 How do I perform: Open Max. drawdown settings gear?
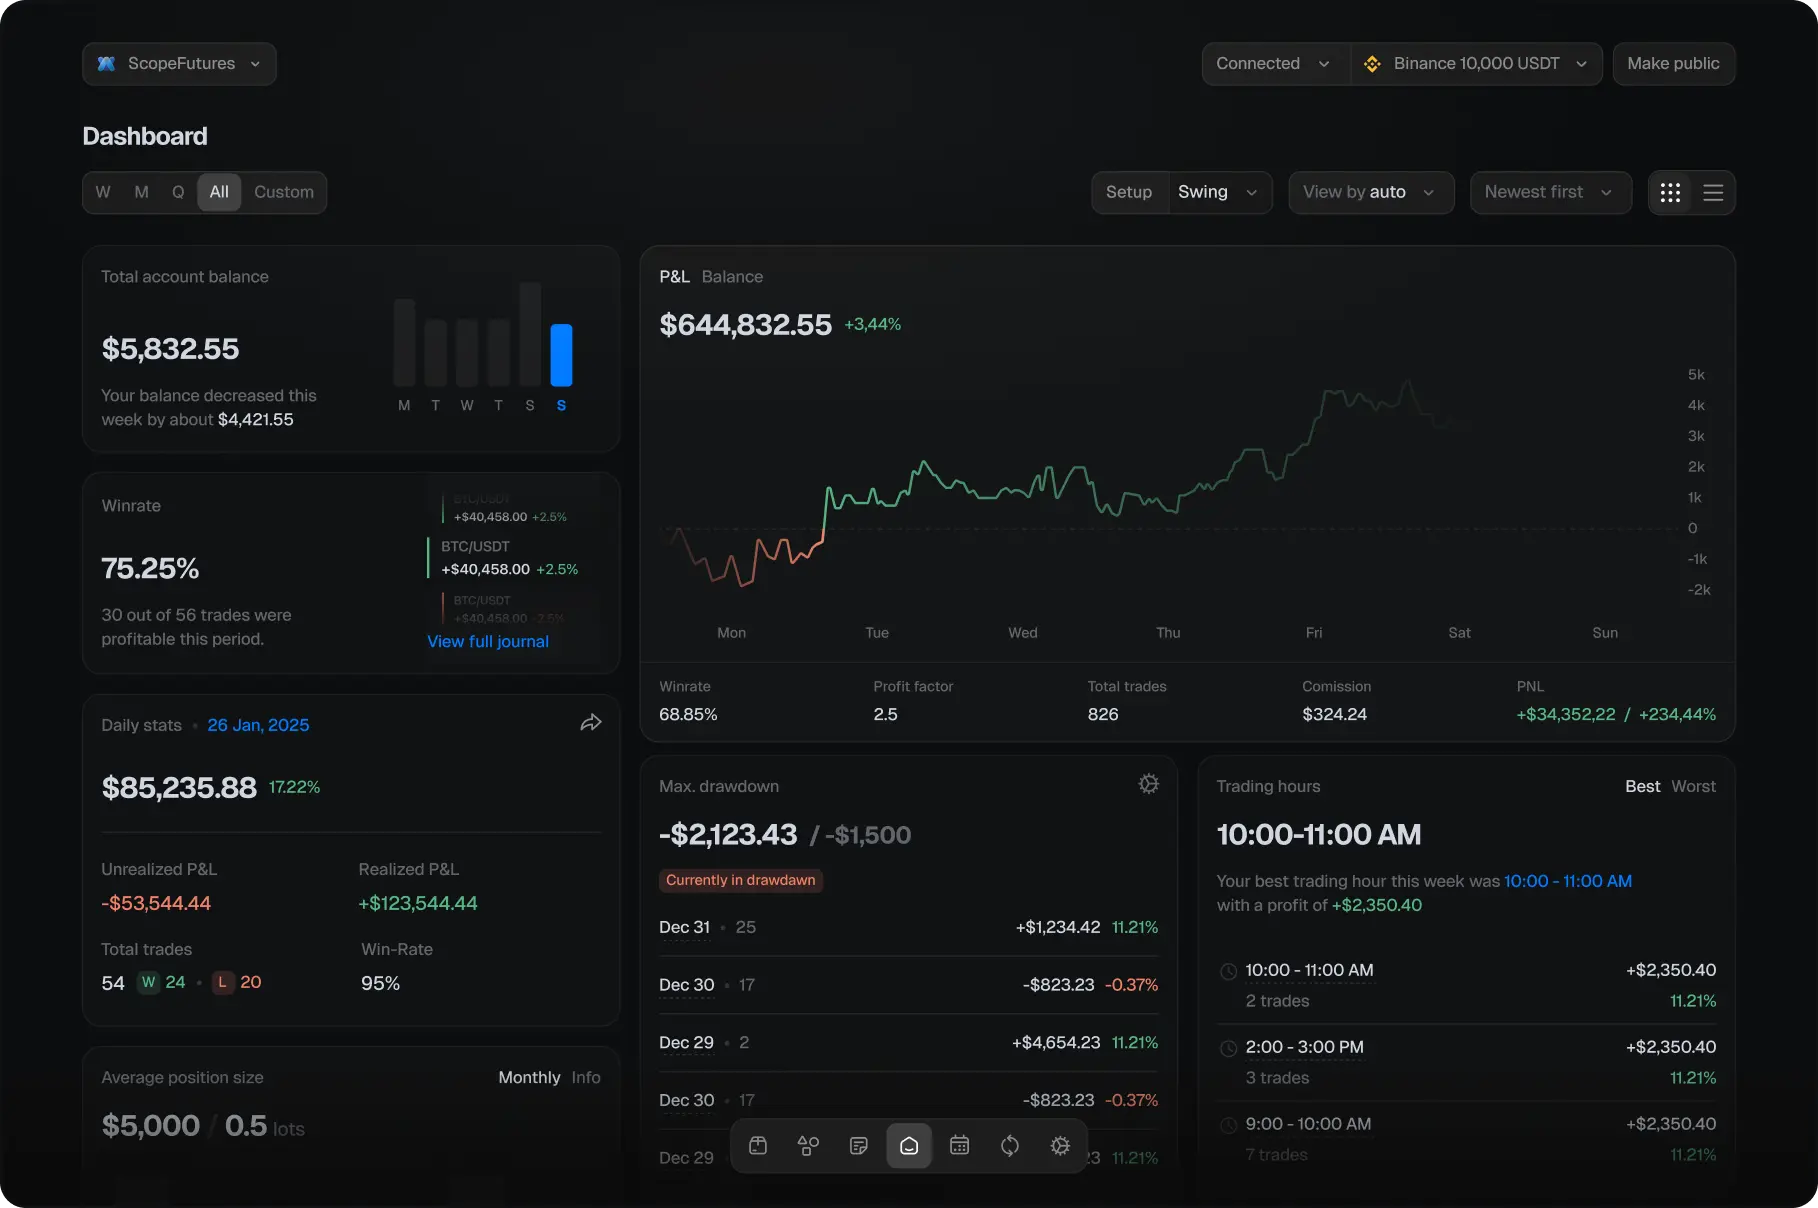tap(1148, 784)
